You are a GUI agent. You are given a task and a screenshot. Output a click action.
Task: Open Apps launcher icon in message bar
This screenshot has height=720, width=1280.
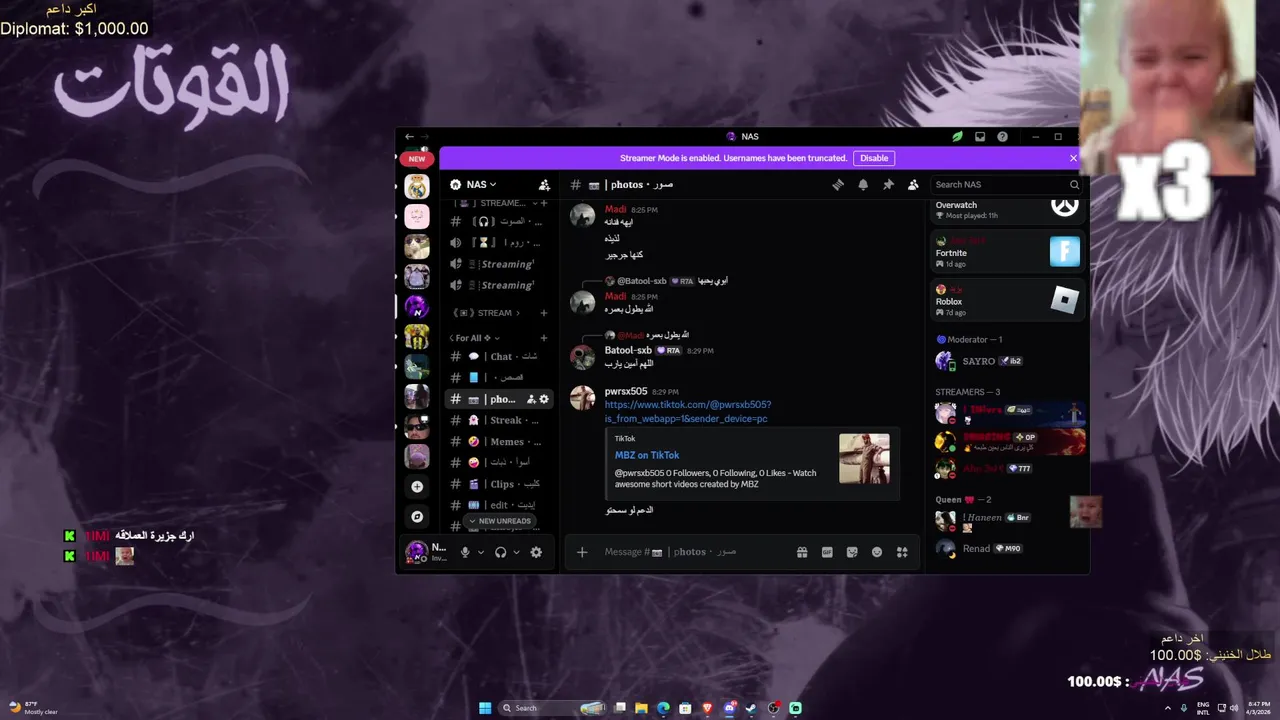[x=902, y=552]
